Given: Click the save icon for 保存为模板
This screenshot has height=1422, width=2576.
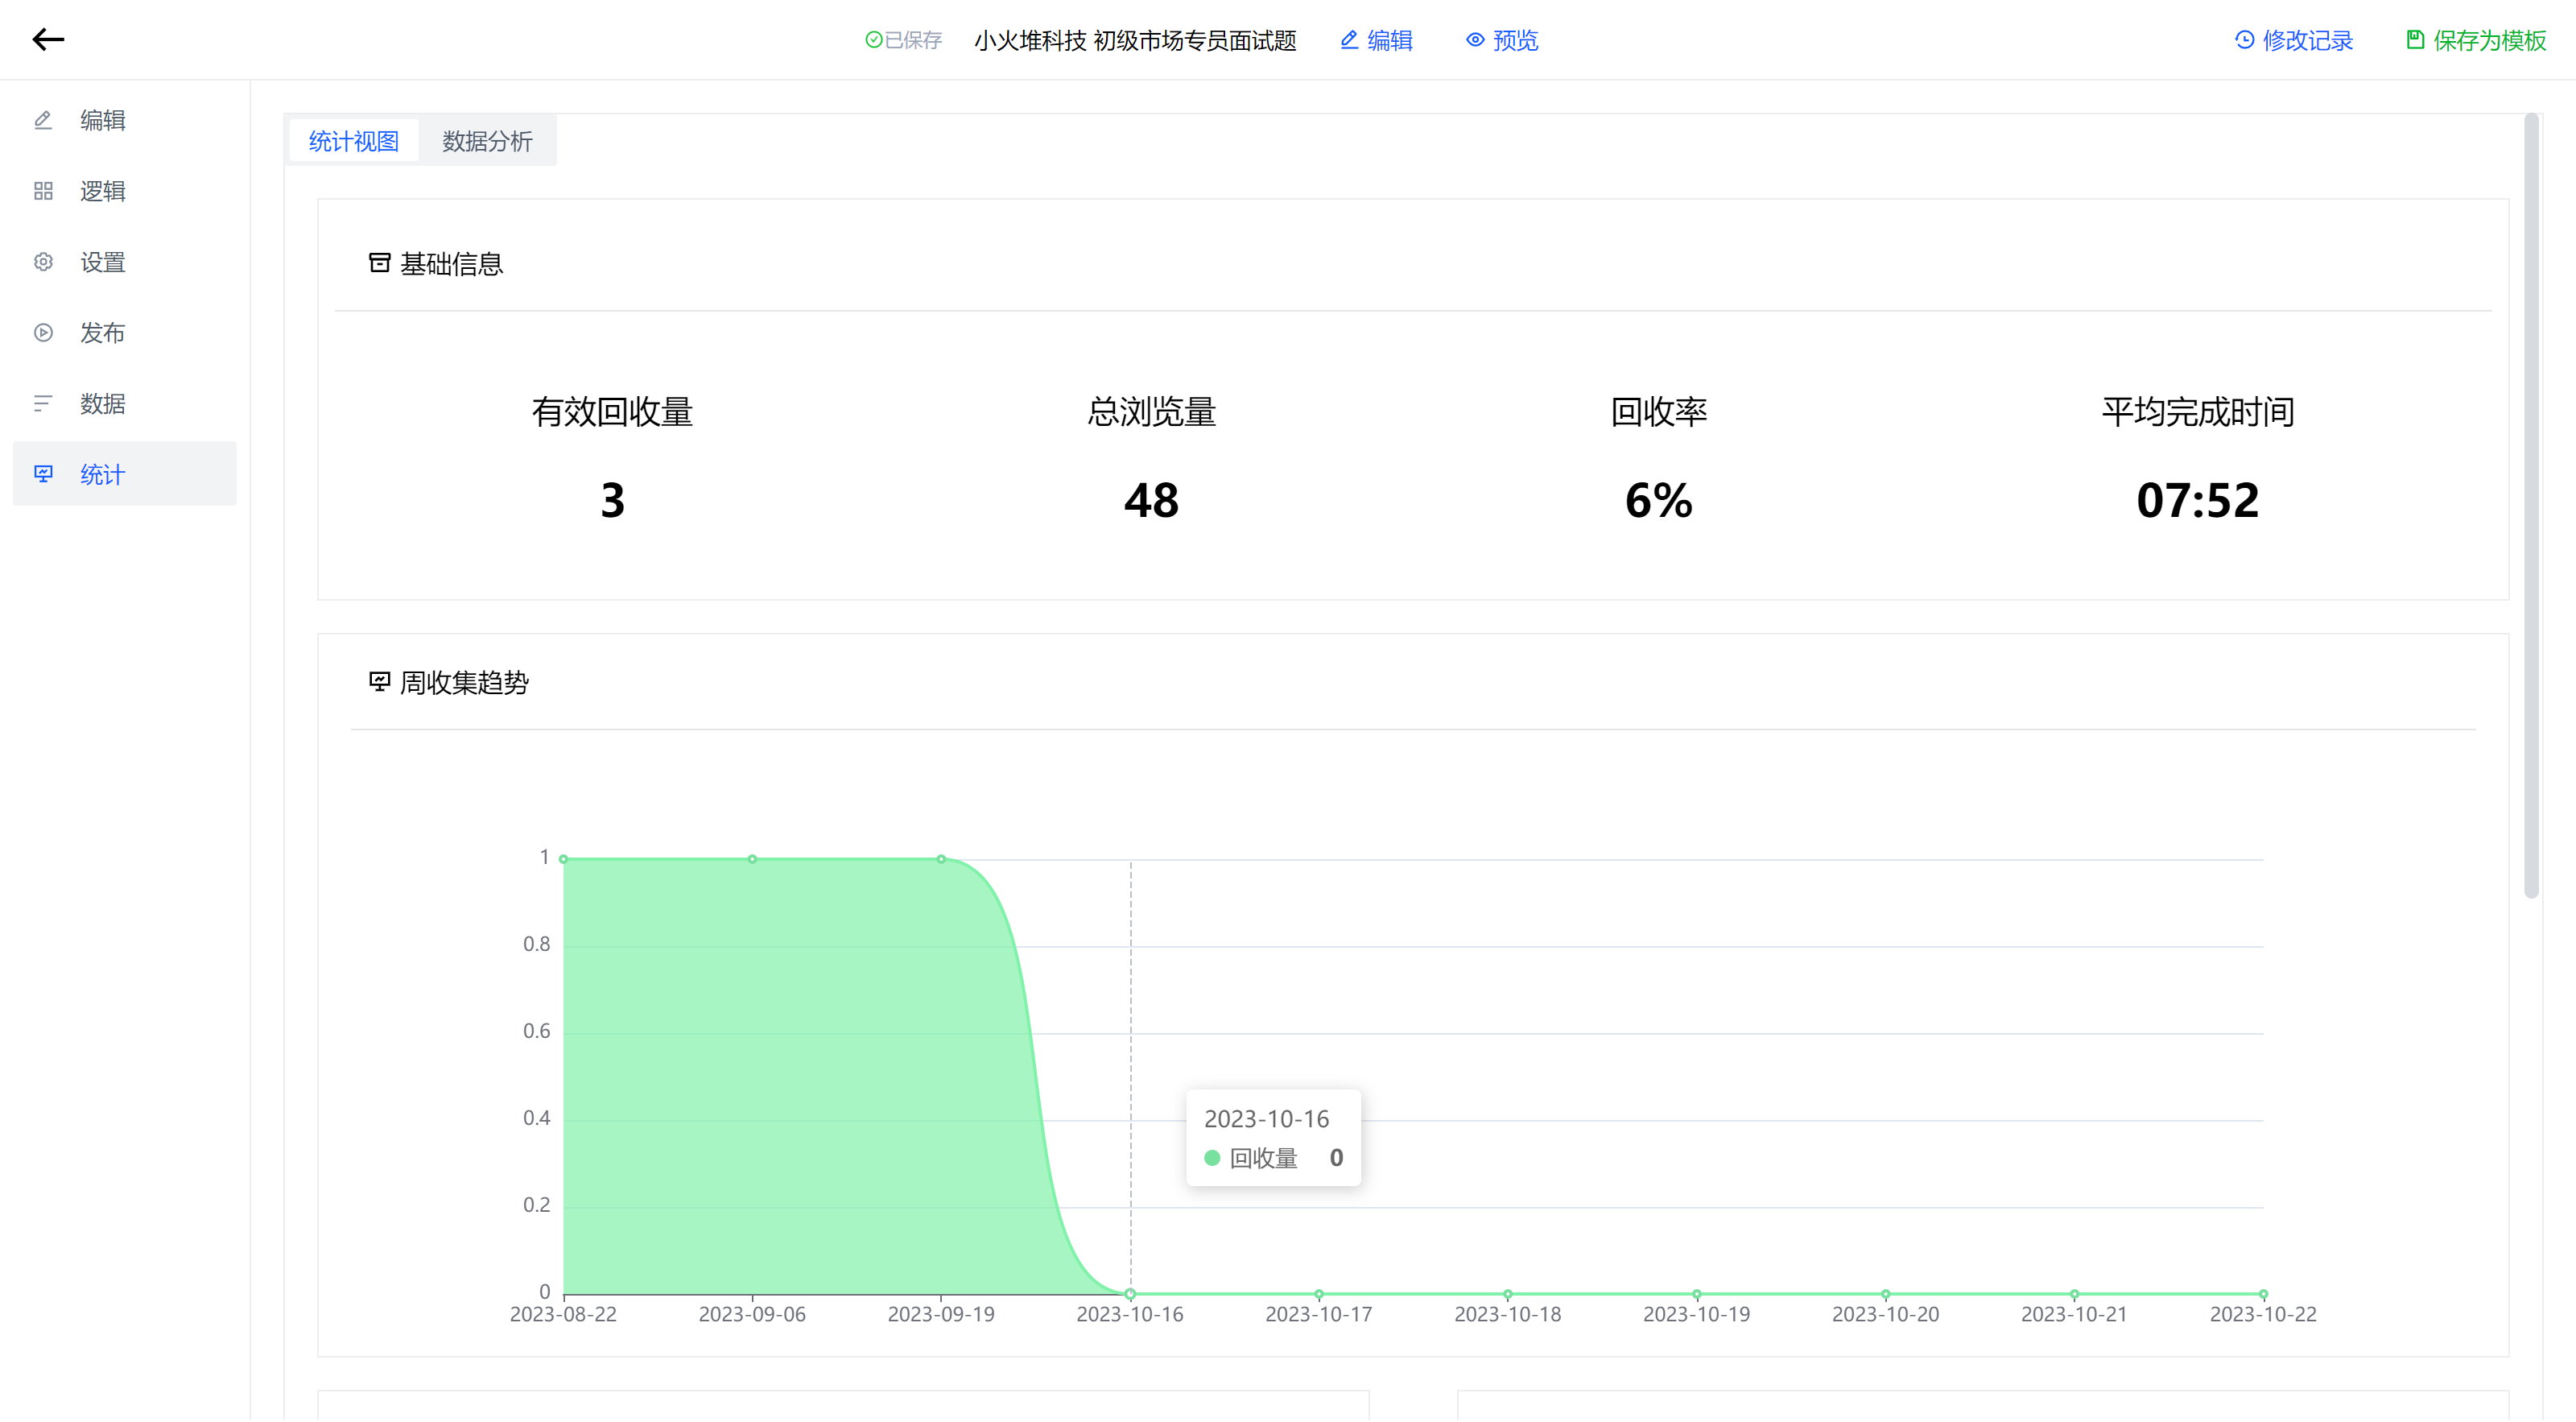Looking at the screenshot, I should click(x=2415, y=40).
